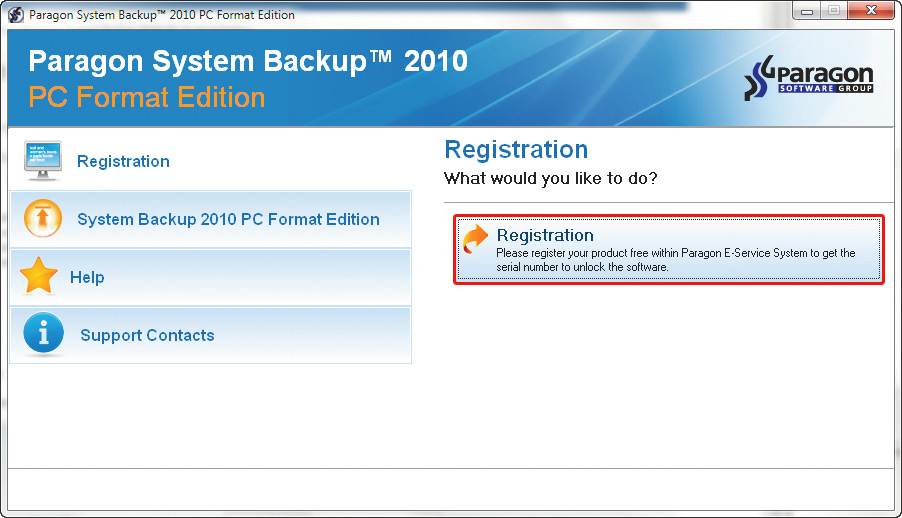The width and height of the screenshot is (902, 518).
Task: Click the orange PC Format Edition subtitle
Action: [146, 97]
